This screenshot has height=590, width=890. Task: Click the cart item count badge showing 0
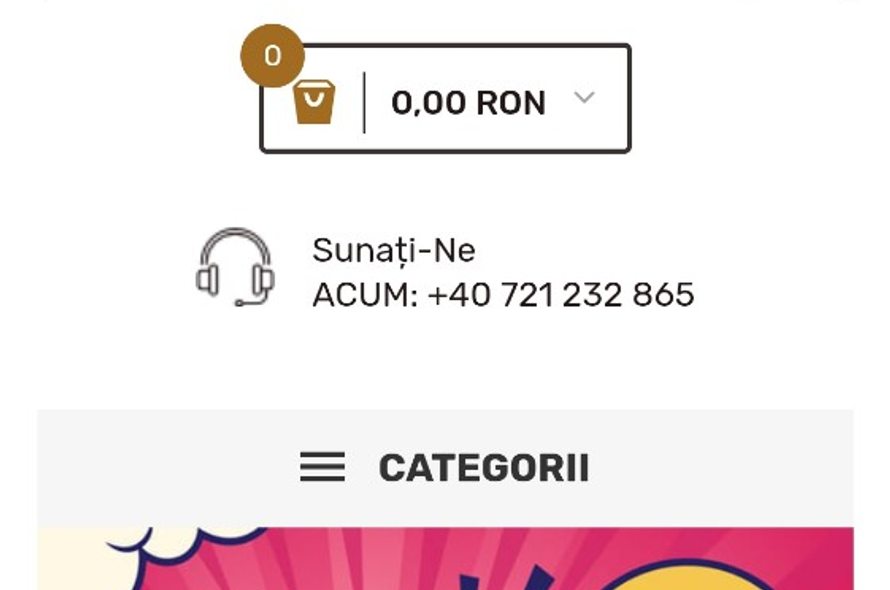(272, 56)
